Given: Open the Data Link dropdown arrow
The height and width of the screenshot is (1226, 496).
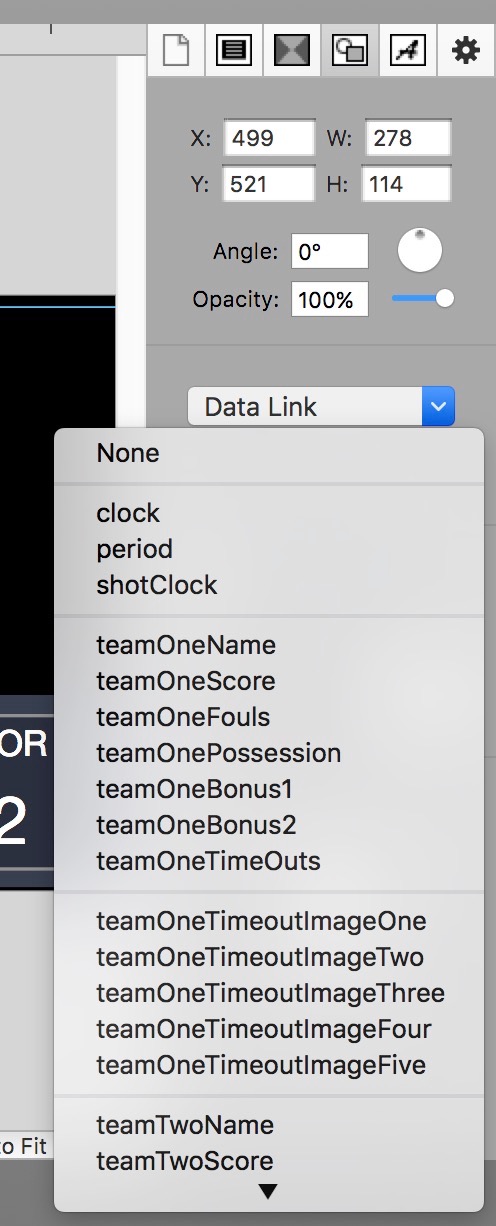Looking at the screenshot, I should coord(439,407).
